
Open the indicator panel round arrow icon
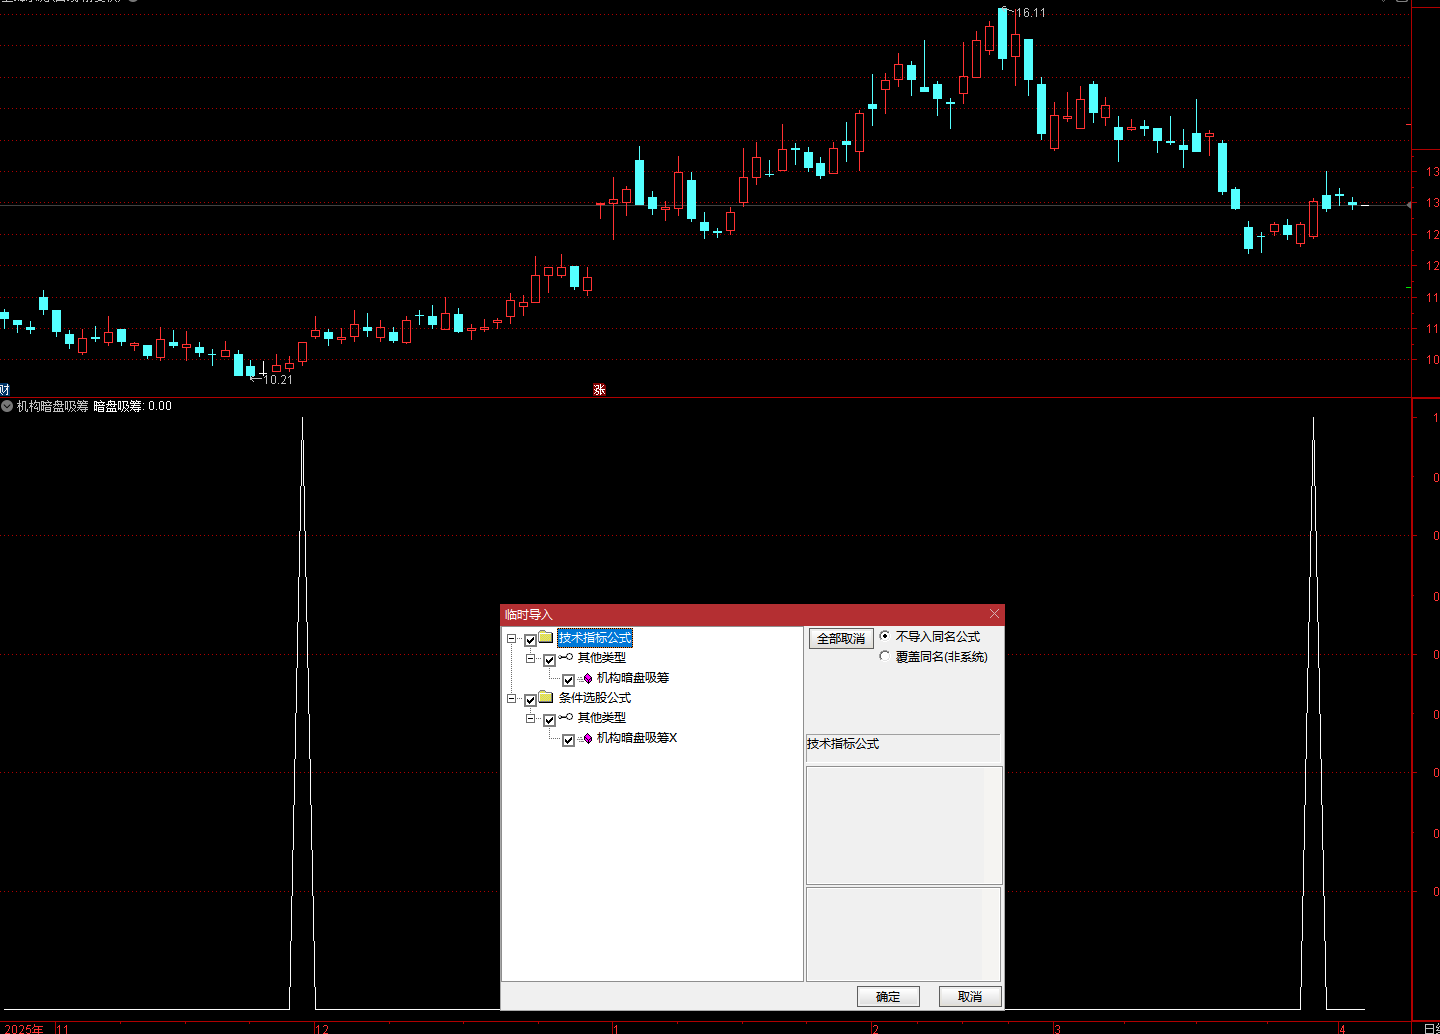point(7,406)
